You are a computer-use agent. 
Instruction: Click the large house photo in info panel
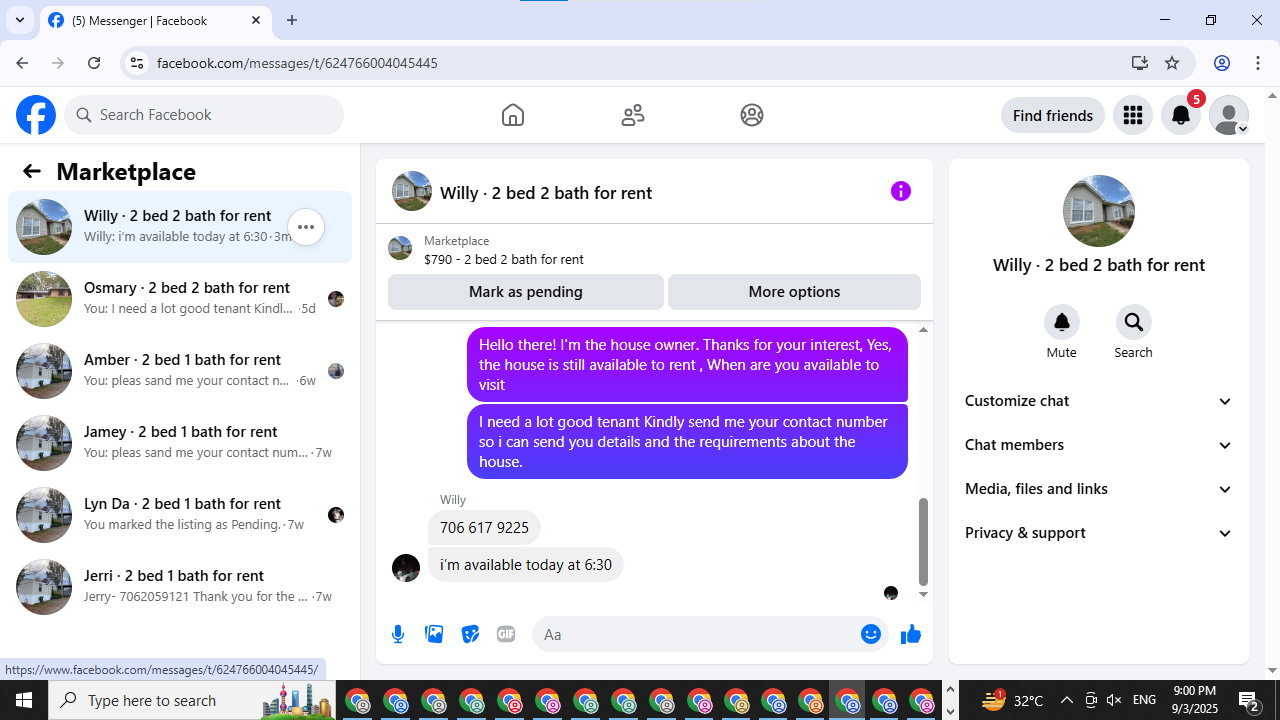click(1099, 211)
